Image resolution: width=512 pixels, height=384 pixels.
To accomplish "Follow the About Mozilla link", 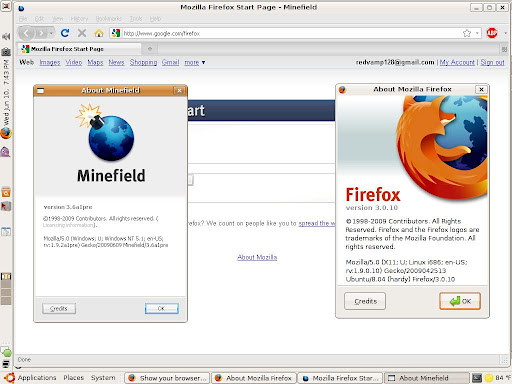I will click(x=257, y=257).
